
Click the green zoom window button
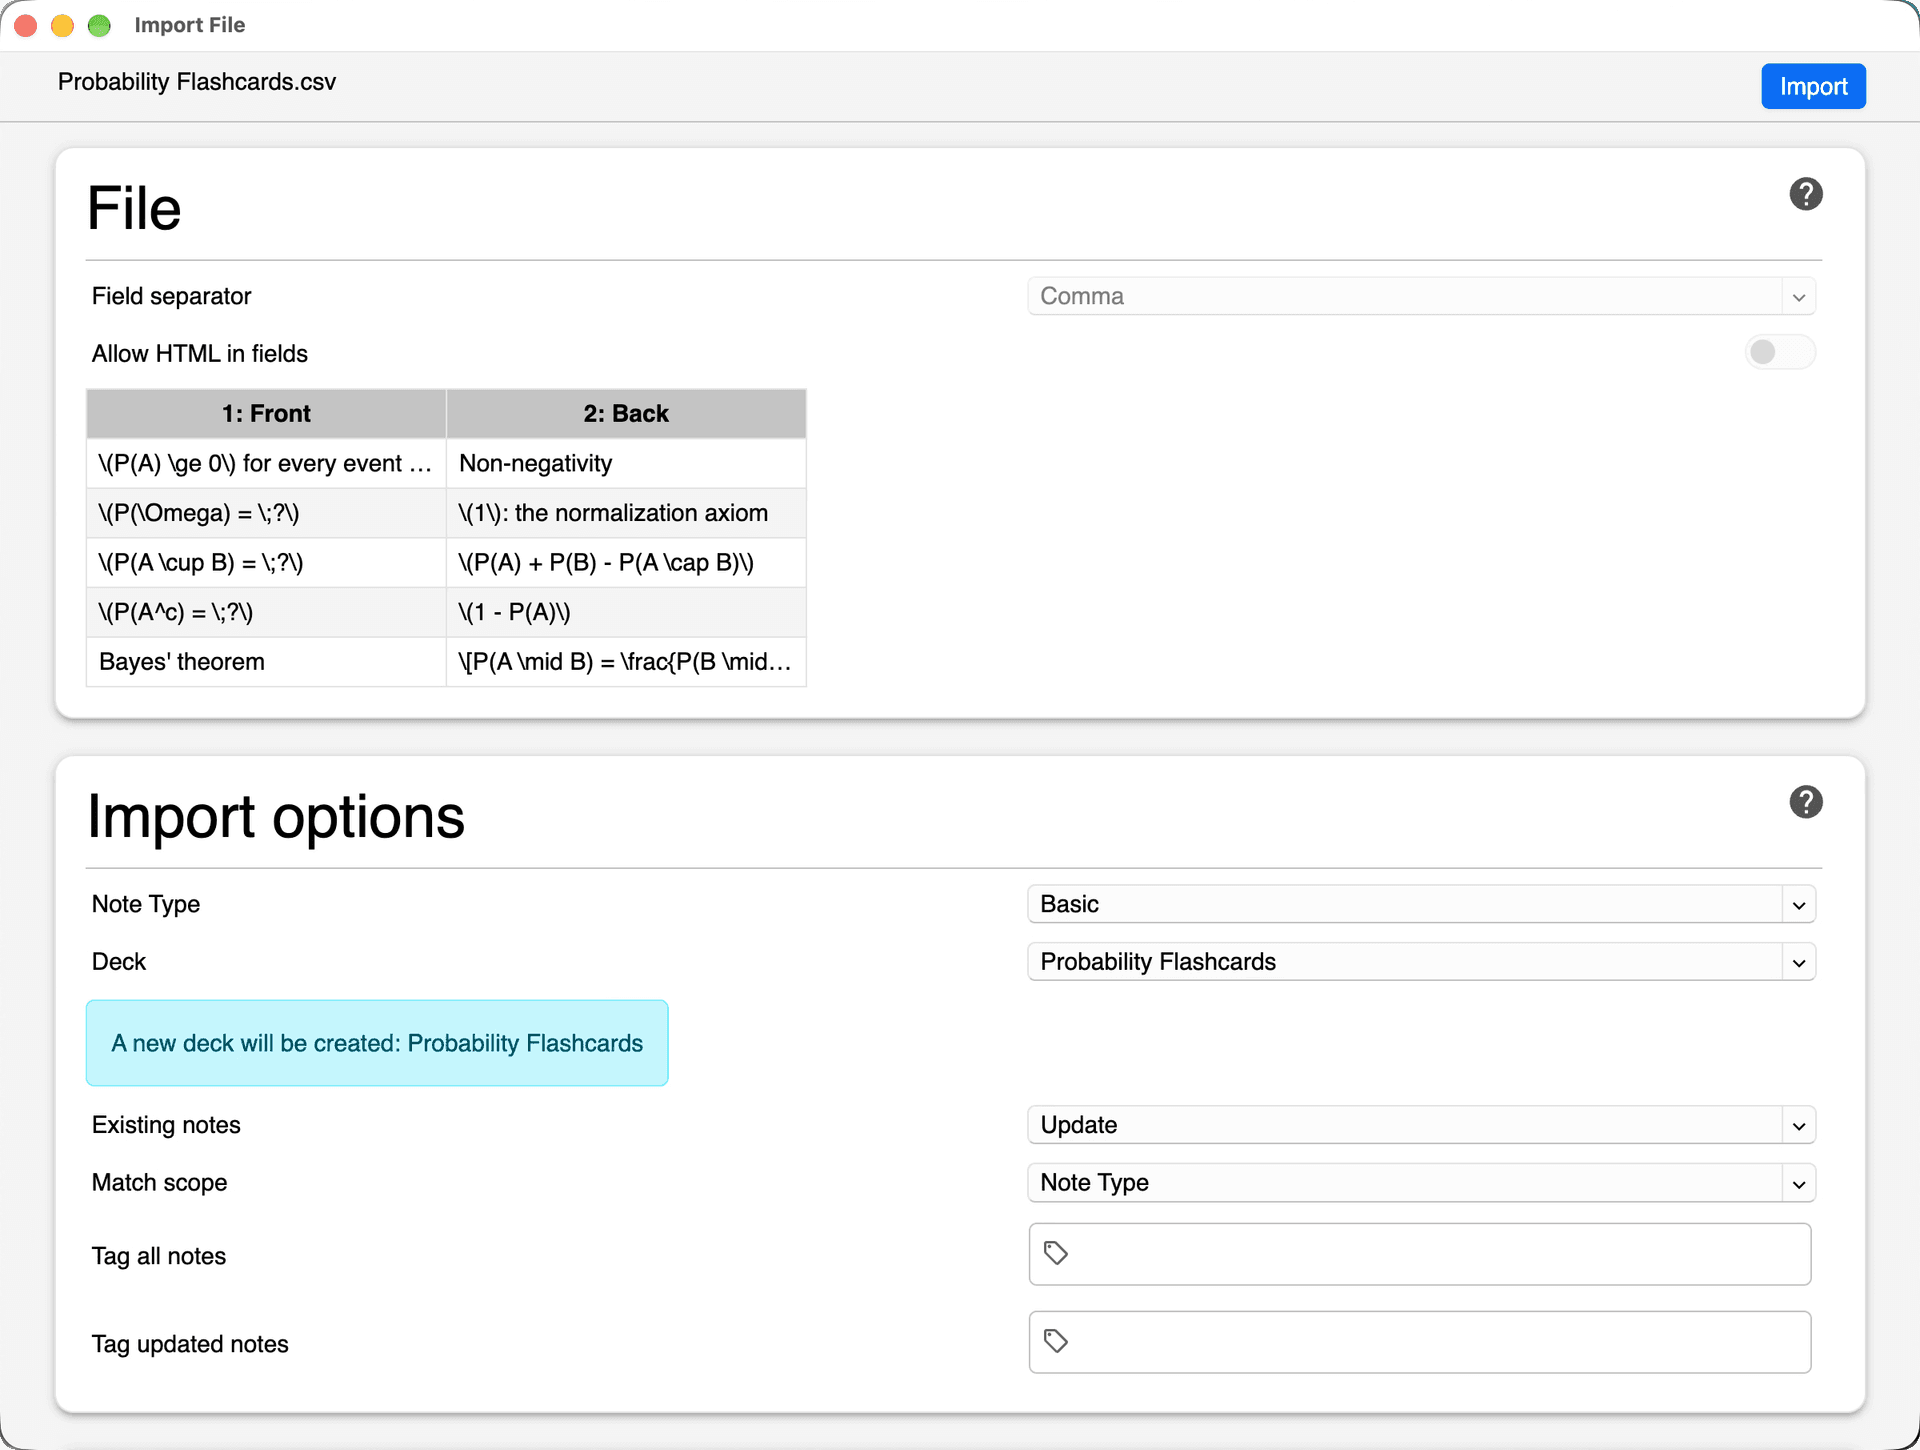tap(99, 25)
